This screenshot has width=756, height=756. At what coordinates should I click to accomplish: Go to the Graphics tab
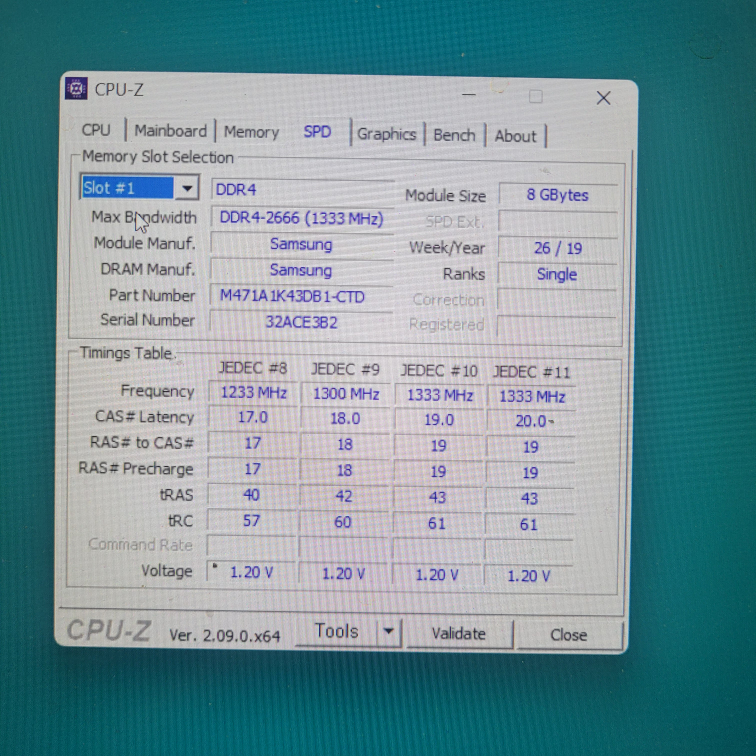pos(387,134)
